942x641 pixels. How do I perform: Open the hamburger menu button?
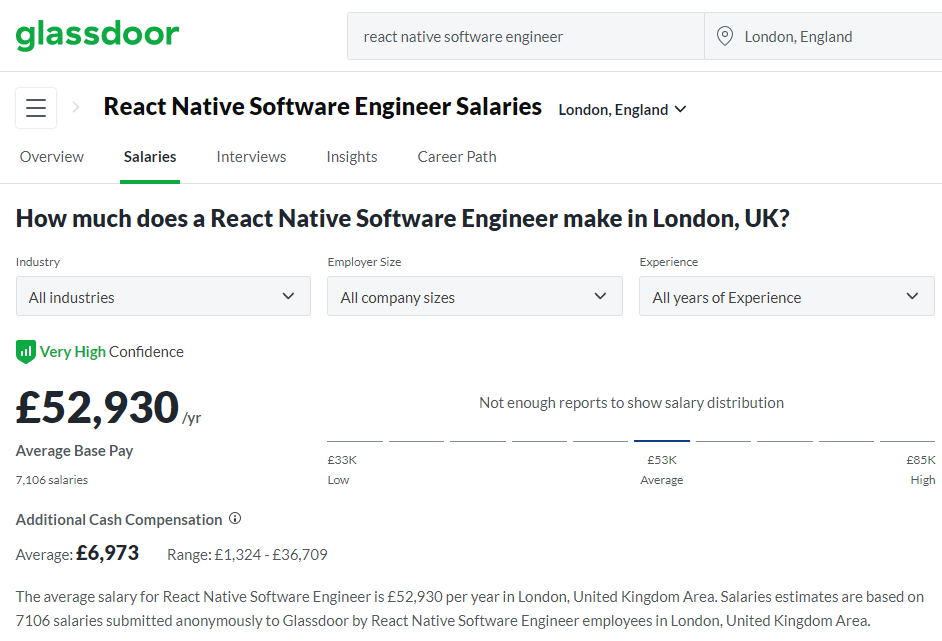click(36, 108)
